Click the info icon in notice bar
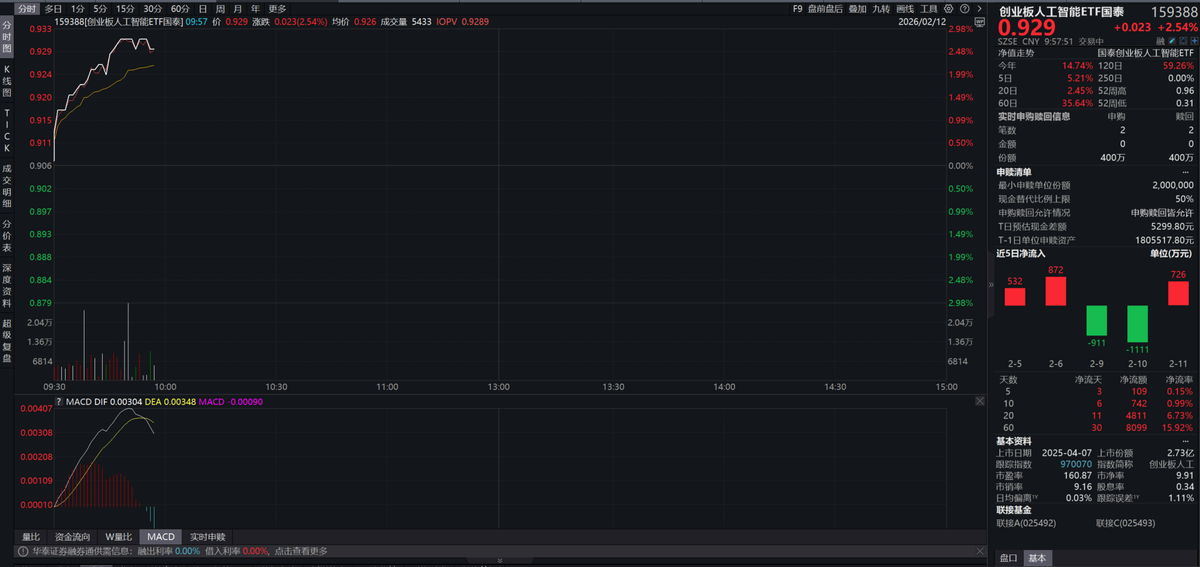Image resolution: width=1200 pixels, height=567 pixels. pyautogui.click(x=21, y=551)
